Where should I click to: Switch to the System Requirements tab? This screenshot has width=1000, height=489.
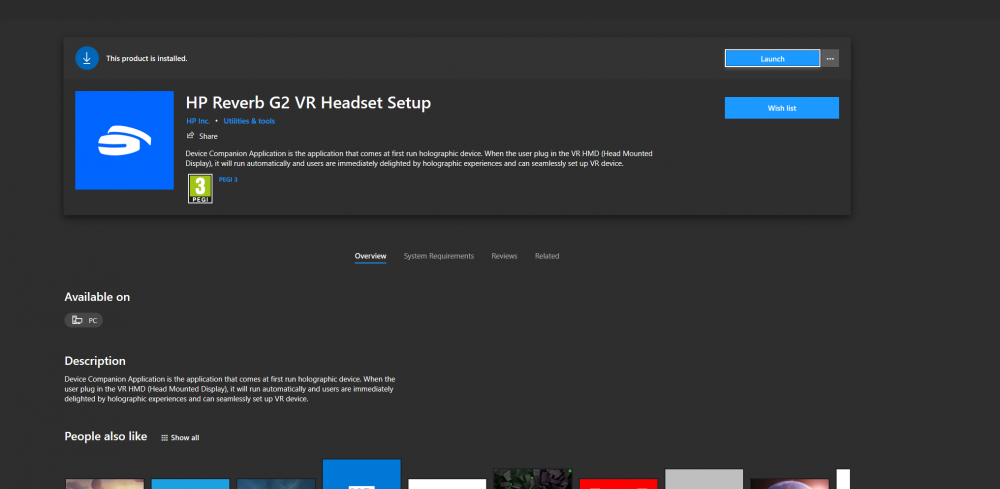(439, 256)
